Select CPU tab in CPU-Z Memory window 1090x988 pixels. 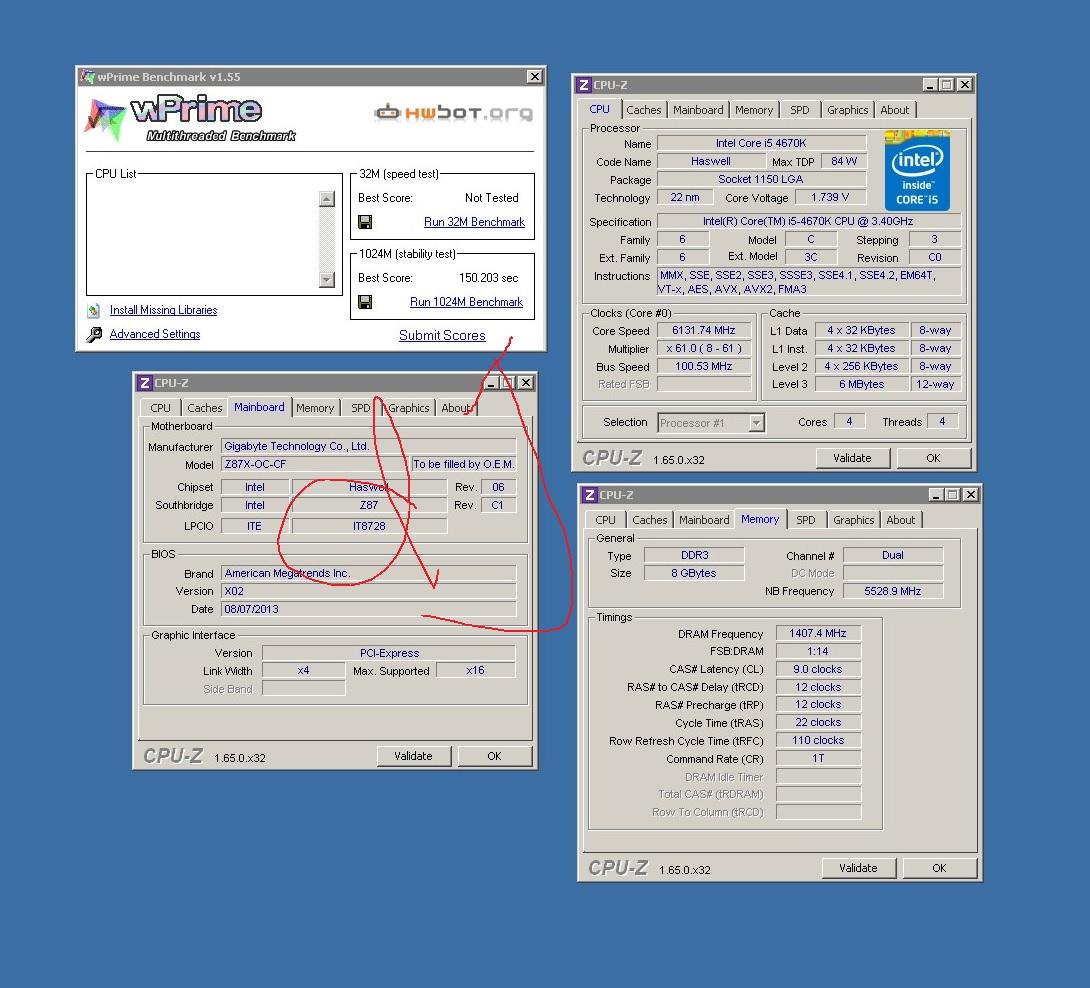(x=605, y=520)
